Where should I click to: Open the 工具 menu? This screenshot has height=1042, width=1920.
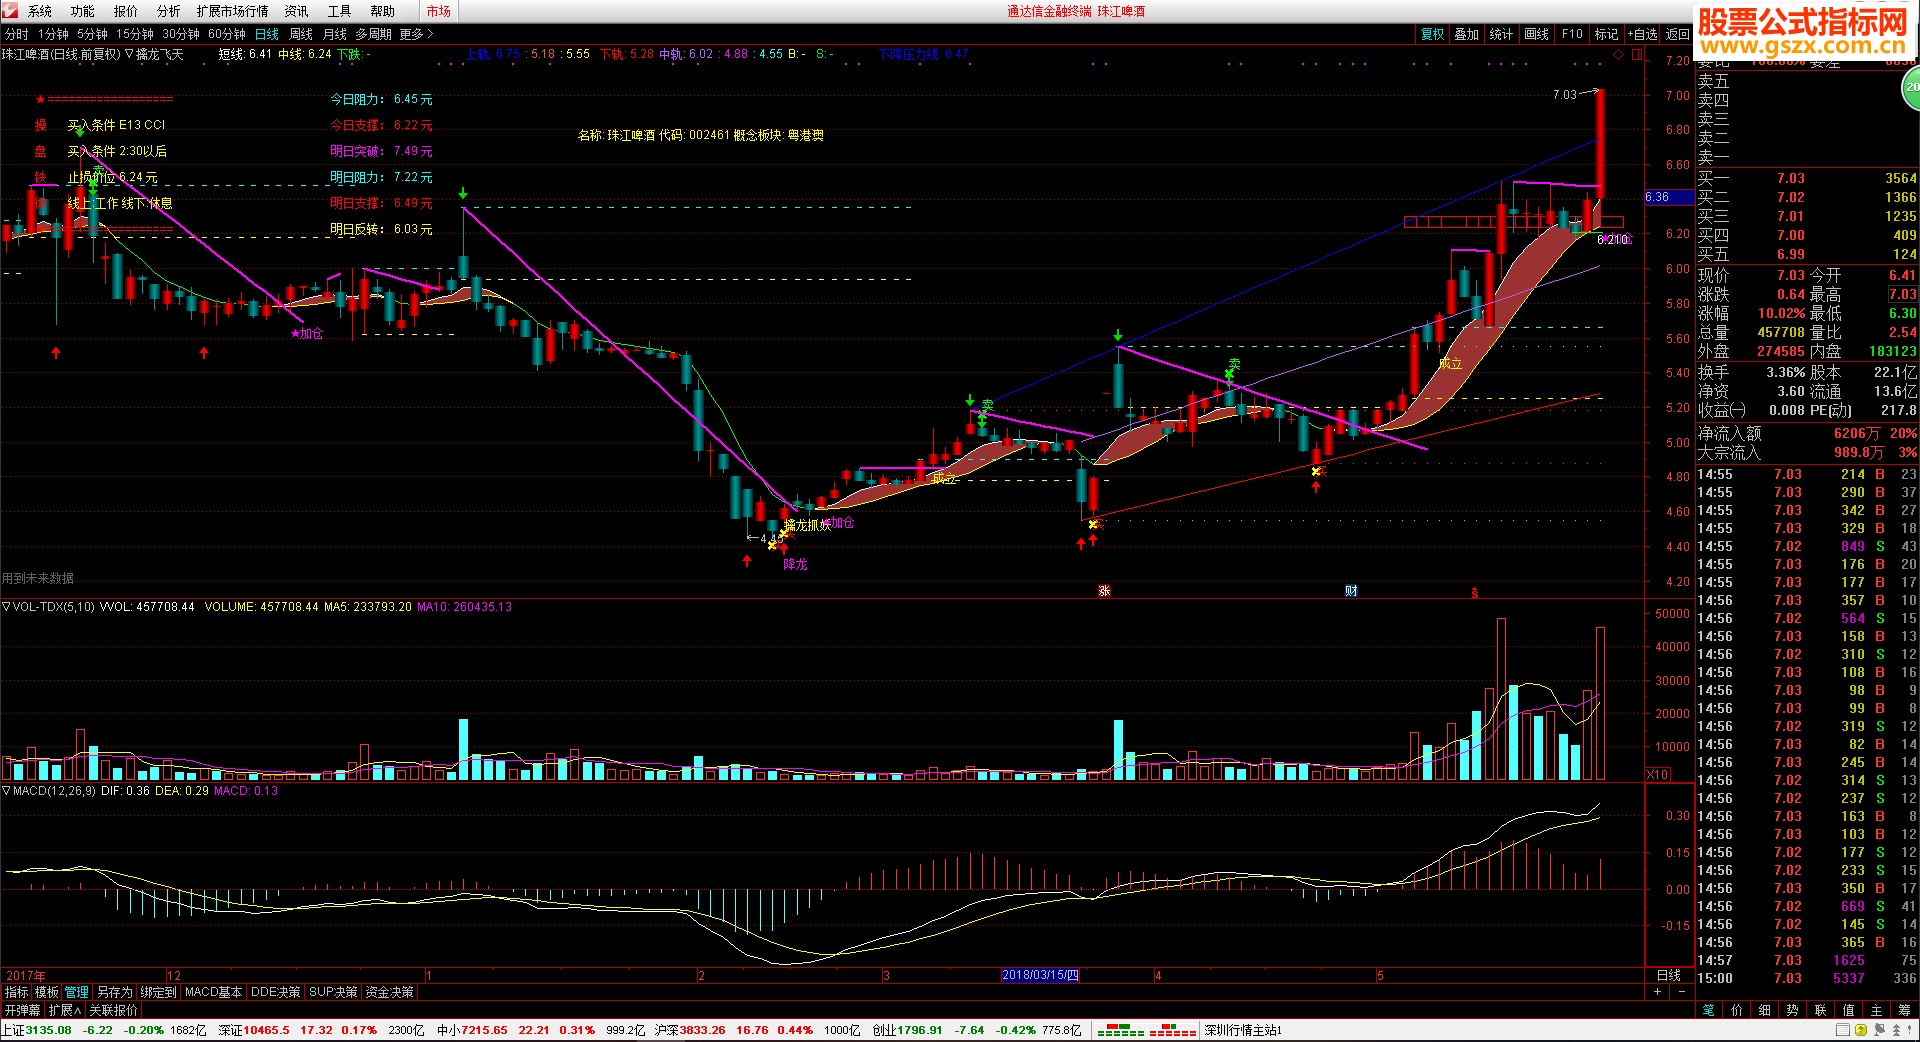tap(340, 11)
